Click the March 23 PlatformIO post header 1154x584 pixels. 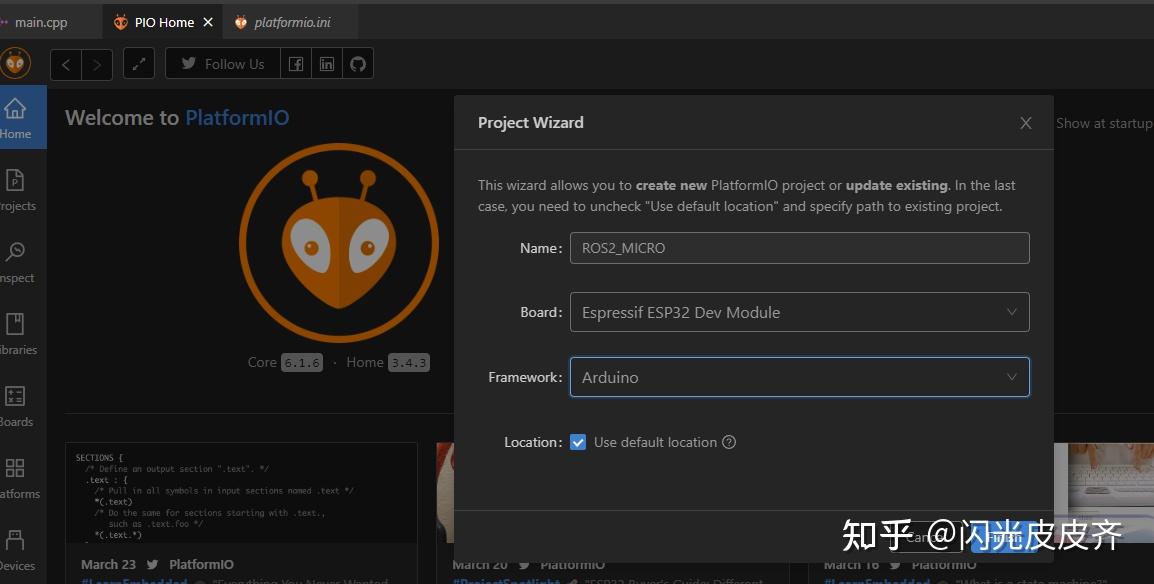tap(157, 564)
